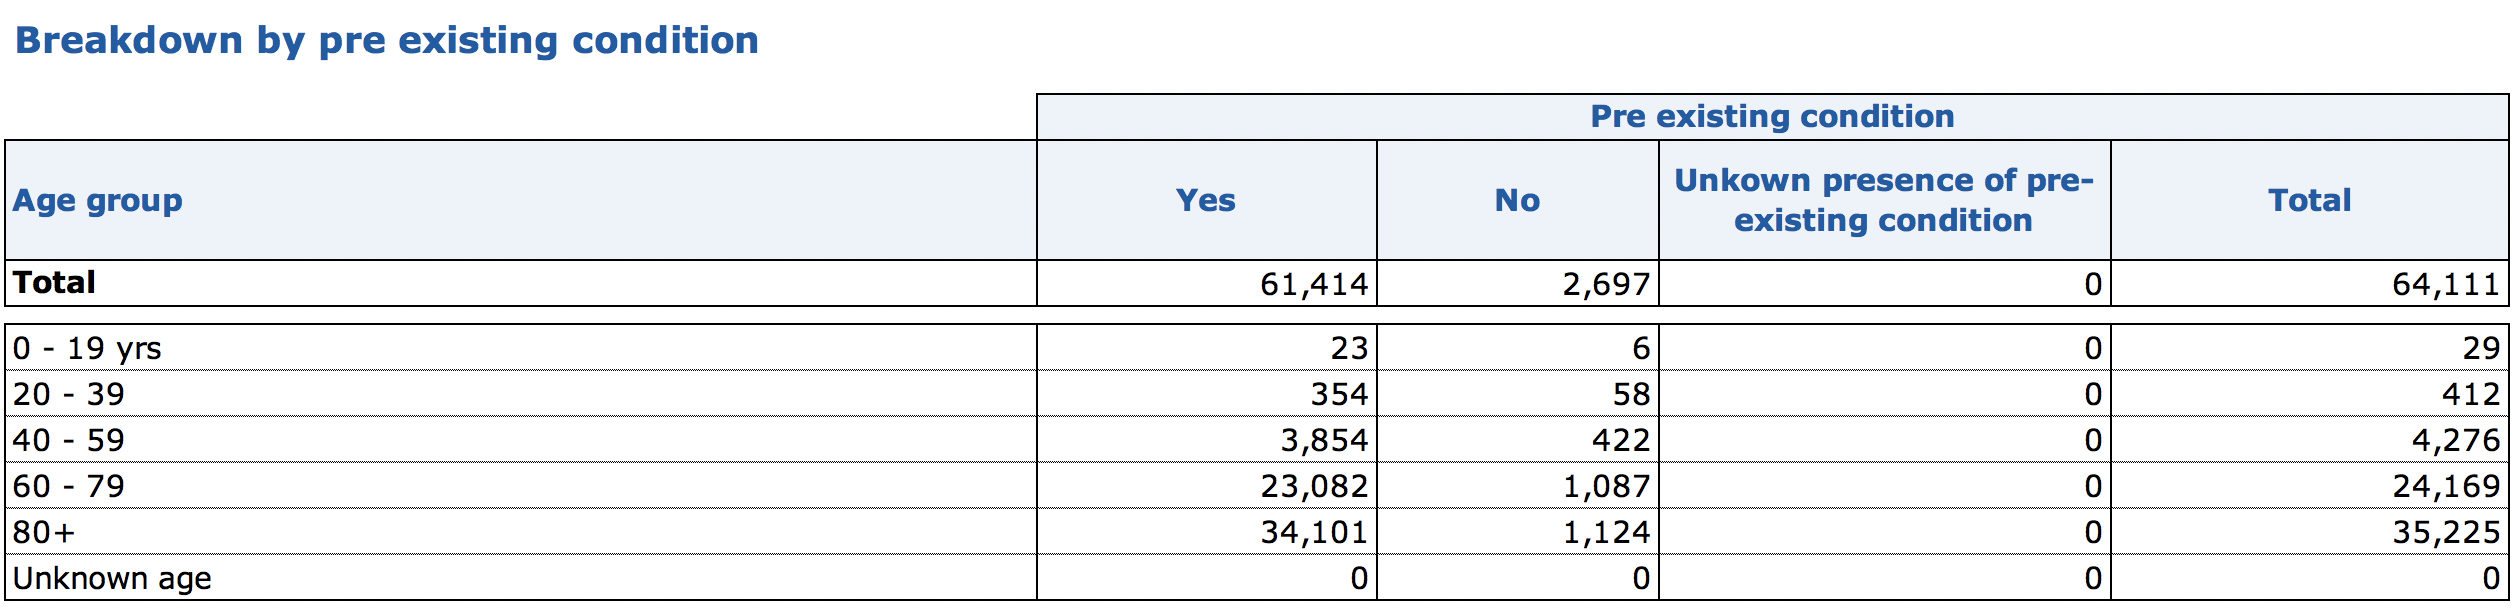
Task: Click the 4,276 total cell
Action: pyautogui.click(x=2455, y=441)
